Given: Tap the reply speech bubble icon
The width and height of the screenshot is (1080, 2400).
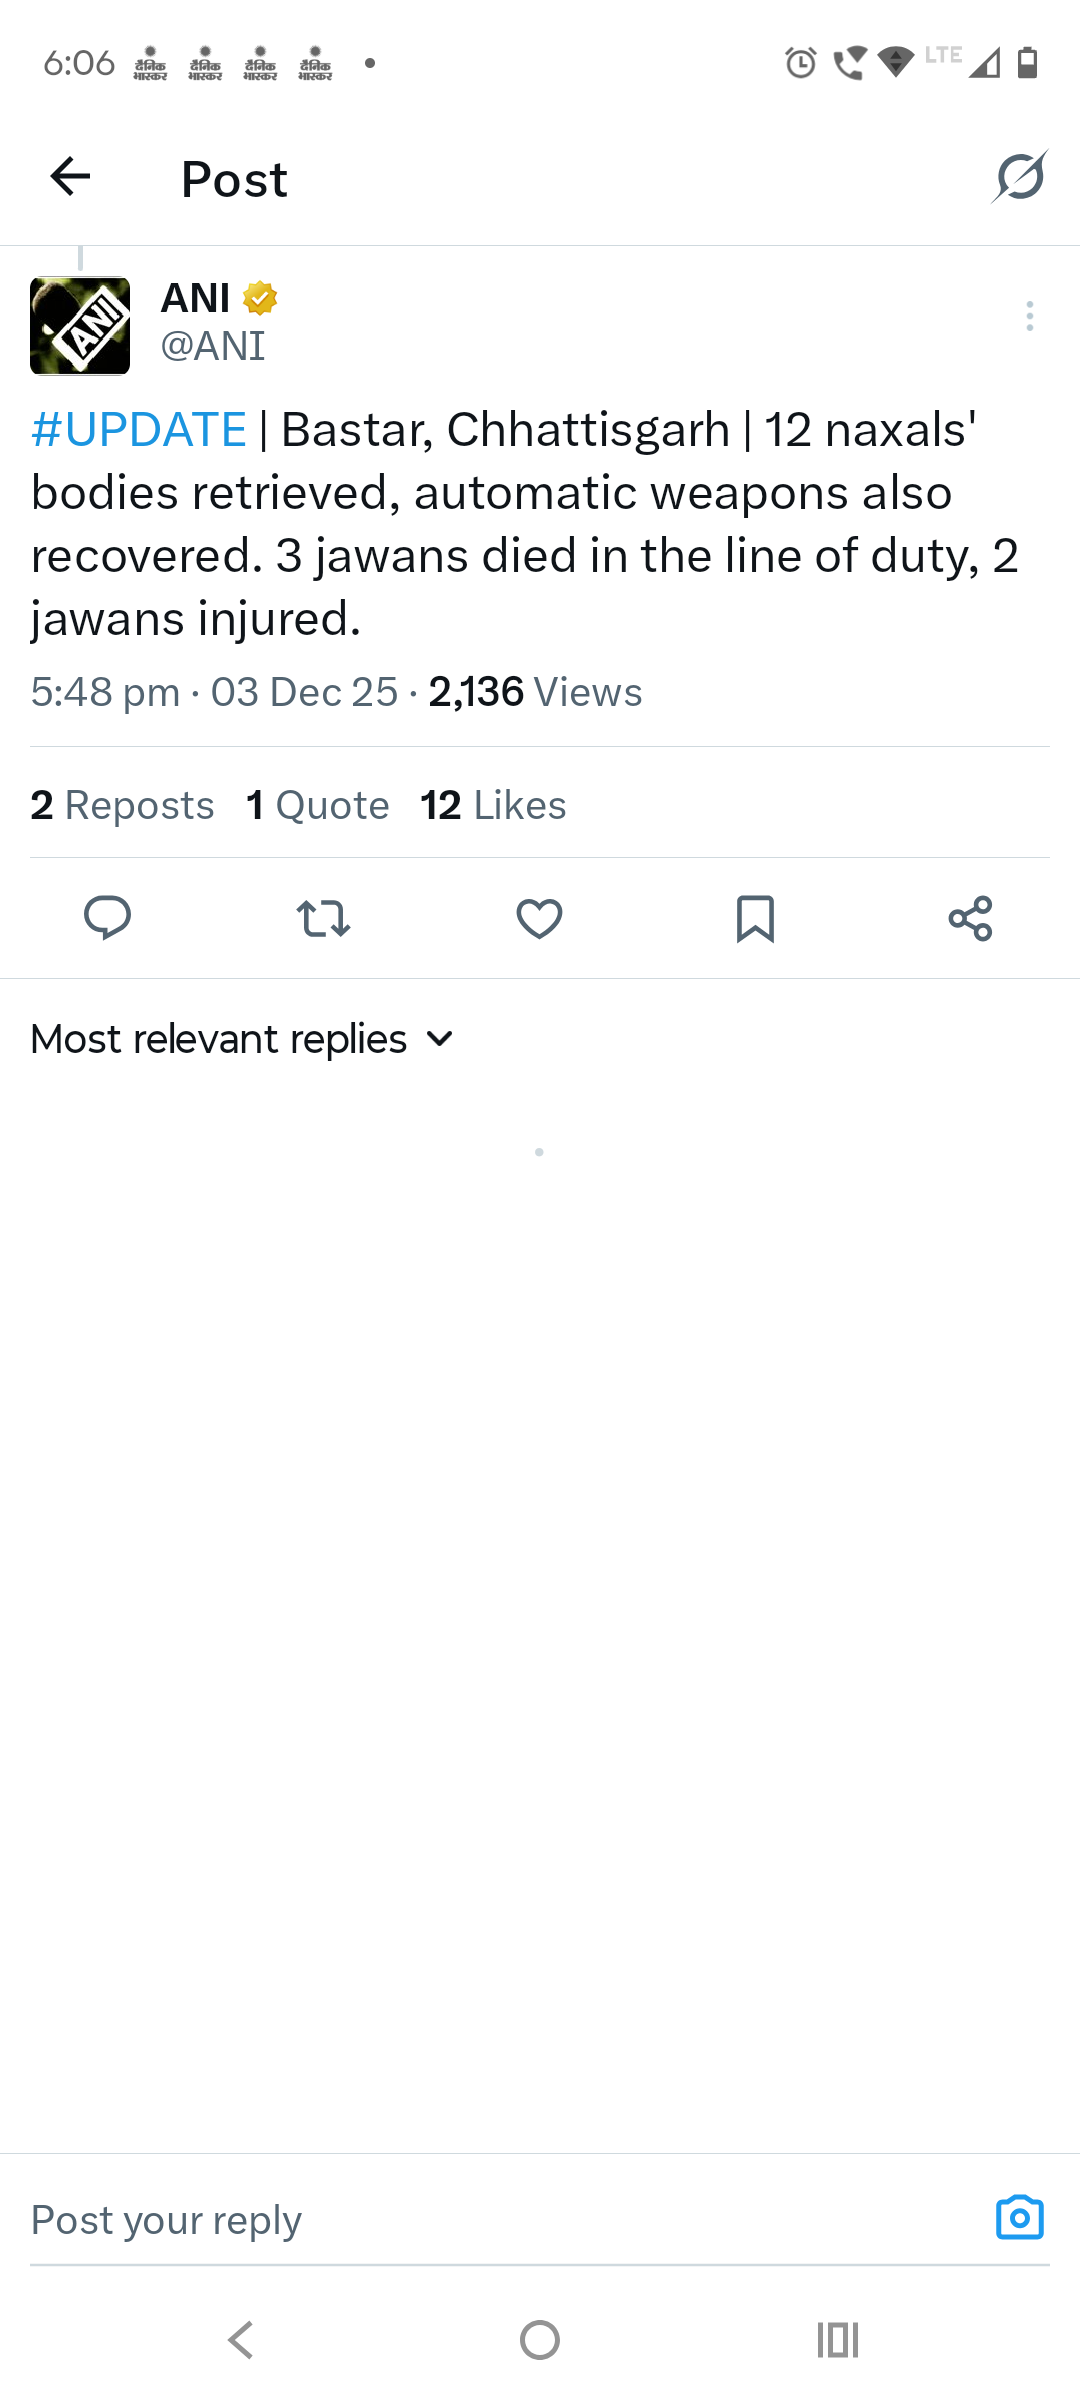Looking at the screenshot, I should pyautogui.click(x=108, y=918).
